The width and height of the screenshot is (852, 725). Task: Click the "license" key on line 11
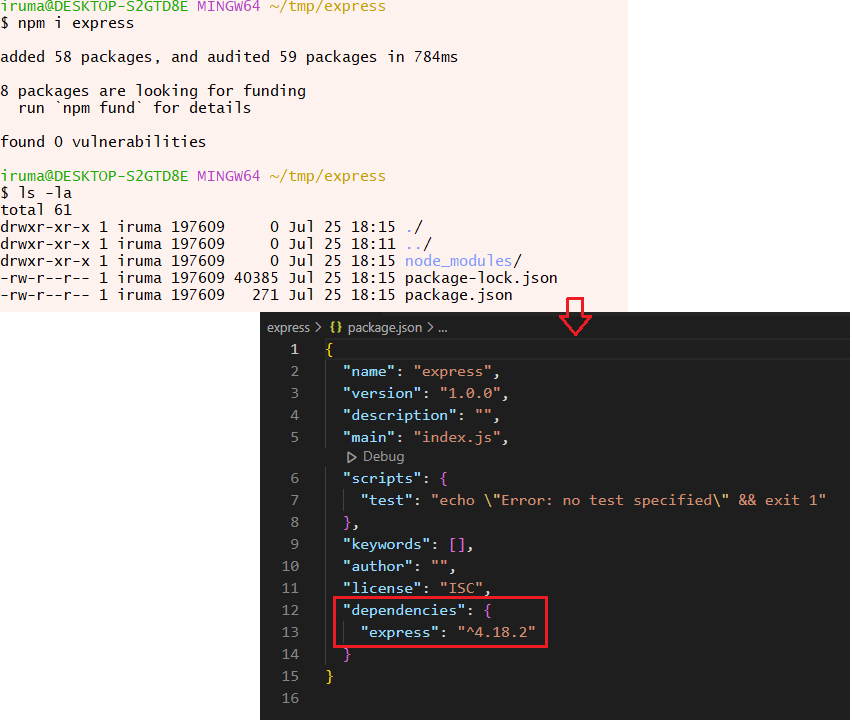382,589
